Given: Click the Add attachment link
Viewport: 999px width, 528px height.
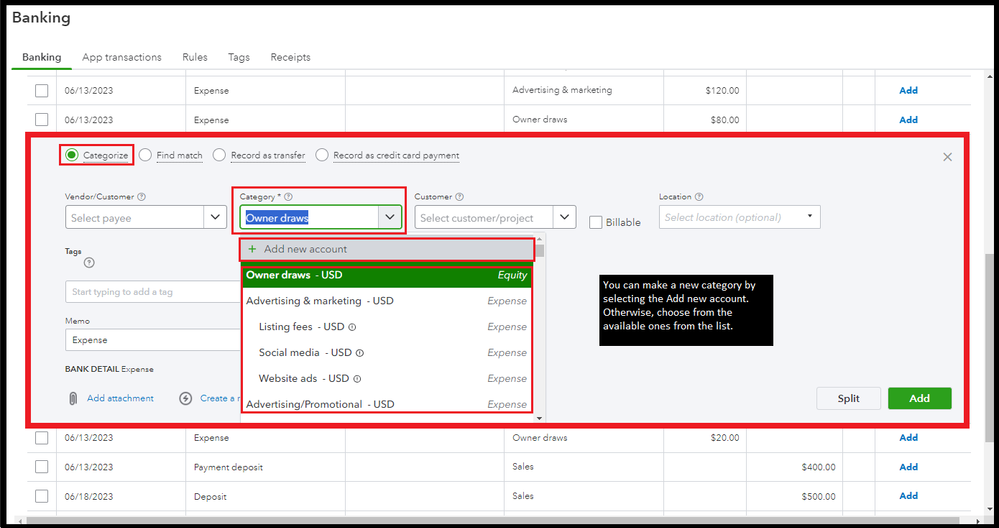Looking at the screenshot, I should [x=120, y=398].
